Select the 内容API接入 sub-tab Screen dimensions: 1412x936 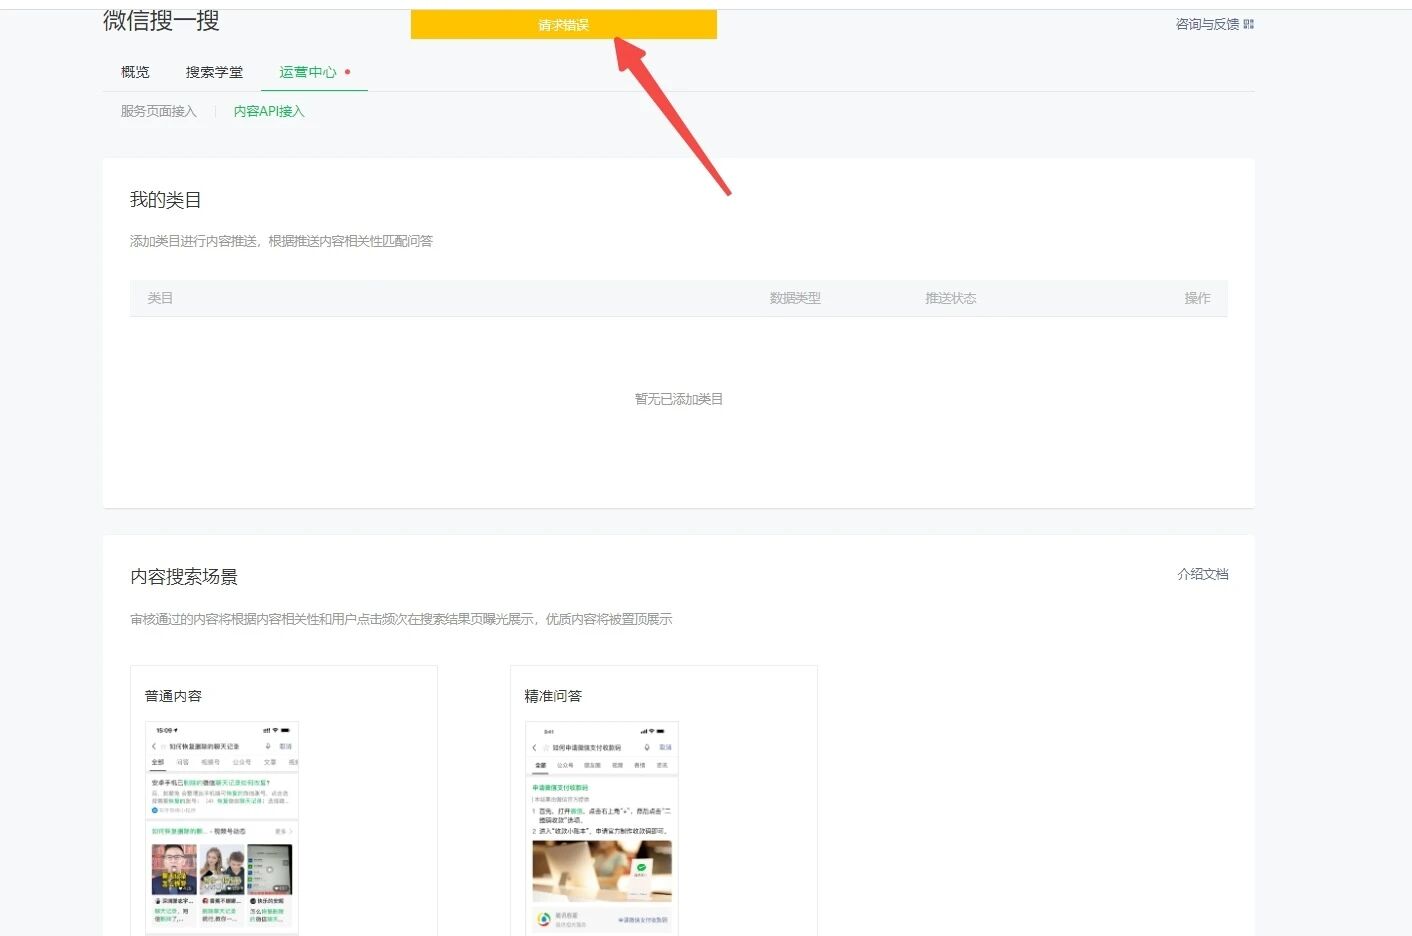tap(269, 111)
